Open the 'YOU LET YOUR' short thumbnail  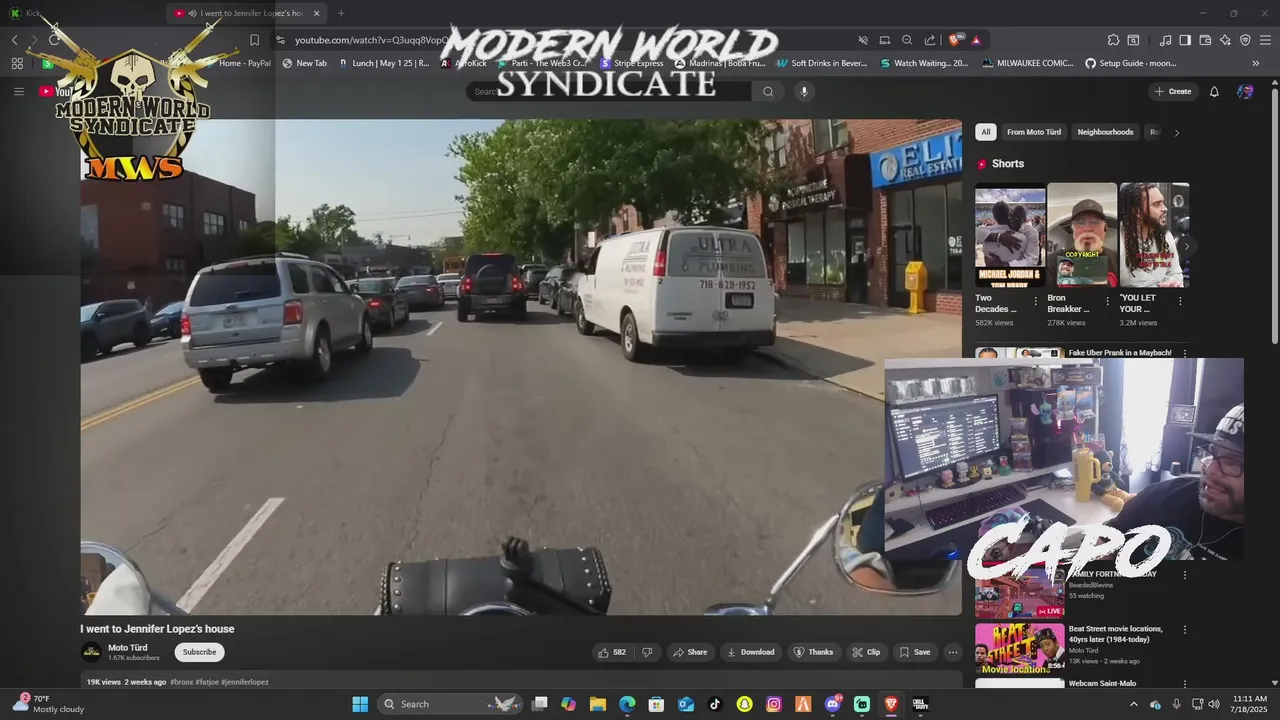tap(1154, 235)
